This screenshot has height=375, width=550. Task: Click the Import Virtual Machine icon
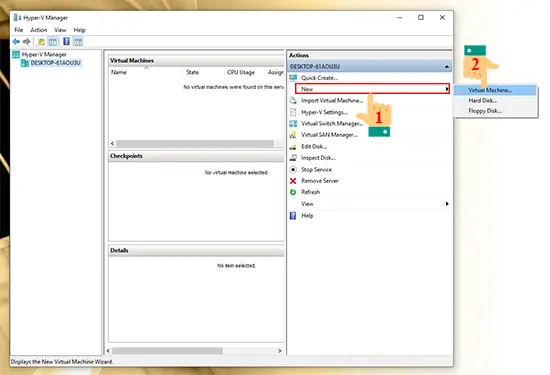pyautogui.click(x=293, y=101)
